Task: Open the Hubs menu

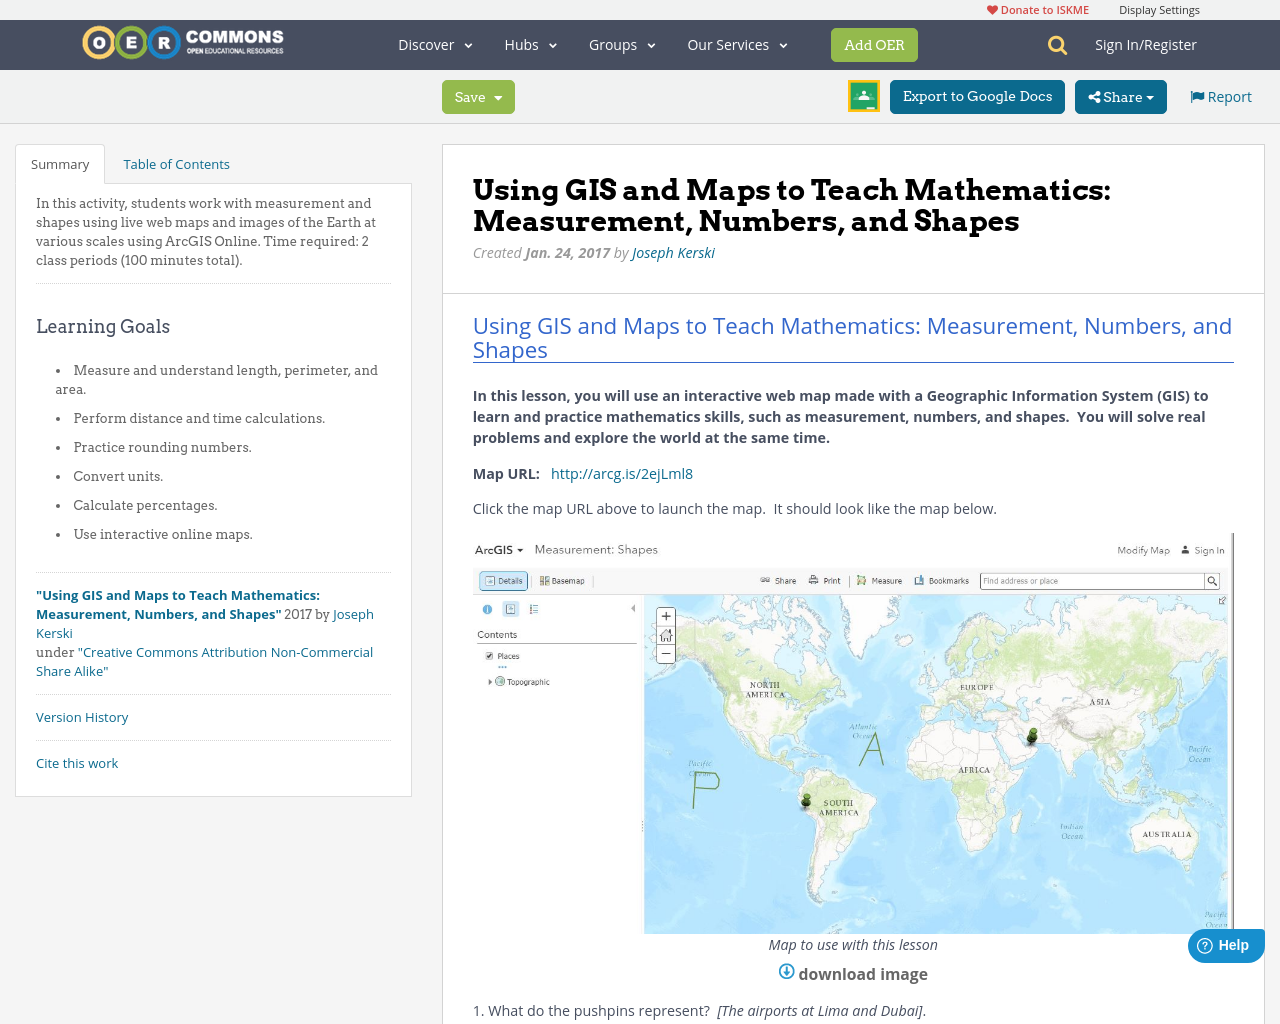Action: point(530,44)
